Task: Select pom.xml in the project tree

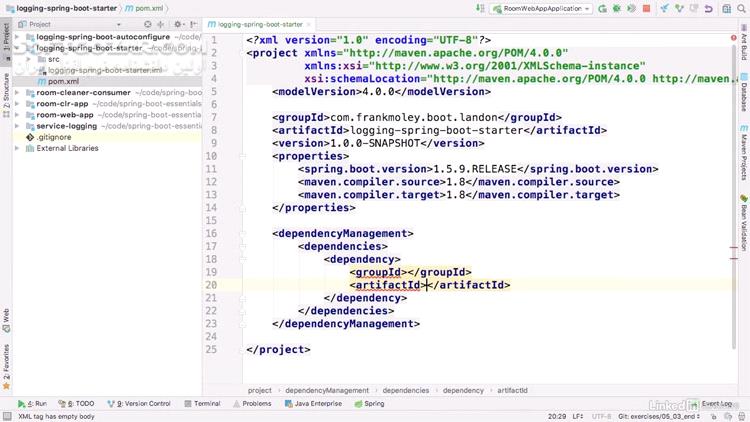Action: tap(107, 81)
